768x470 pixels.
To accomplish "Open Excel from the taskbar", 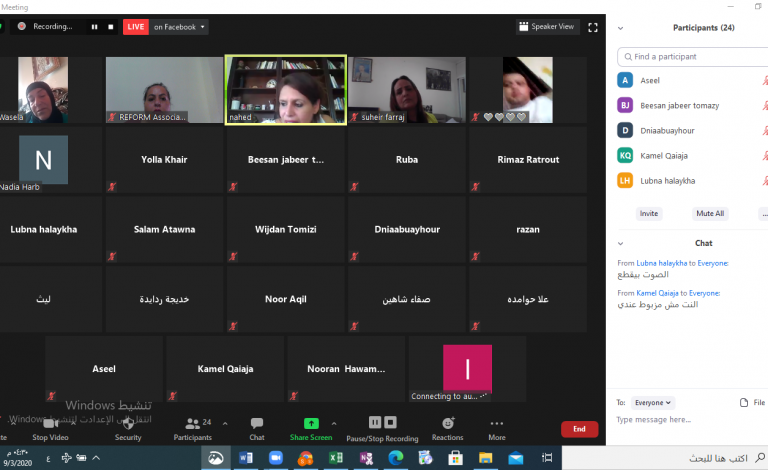I will 336,458.
